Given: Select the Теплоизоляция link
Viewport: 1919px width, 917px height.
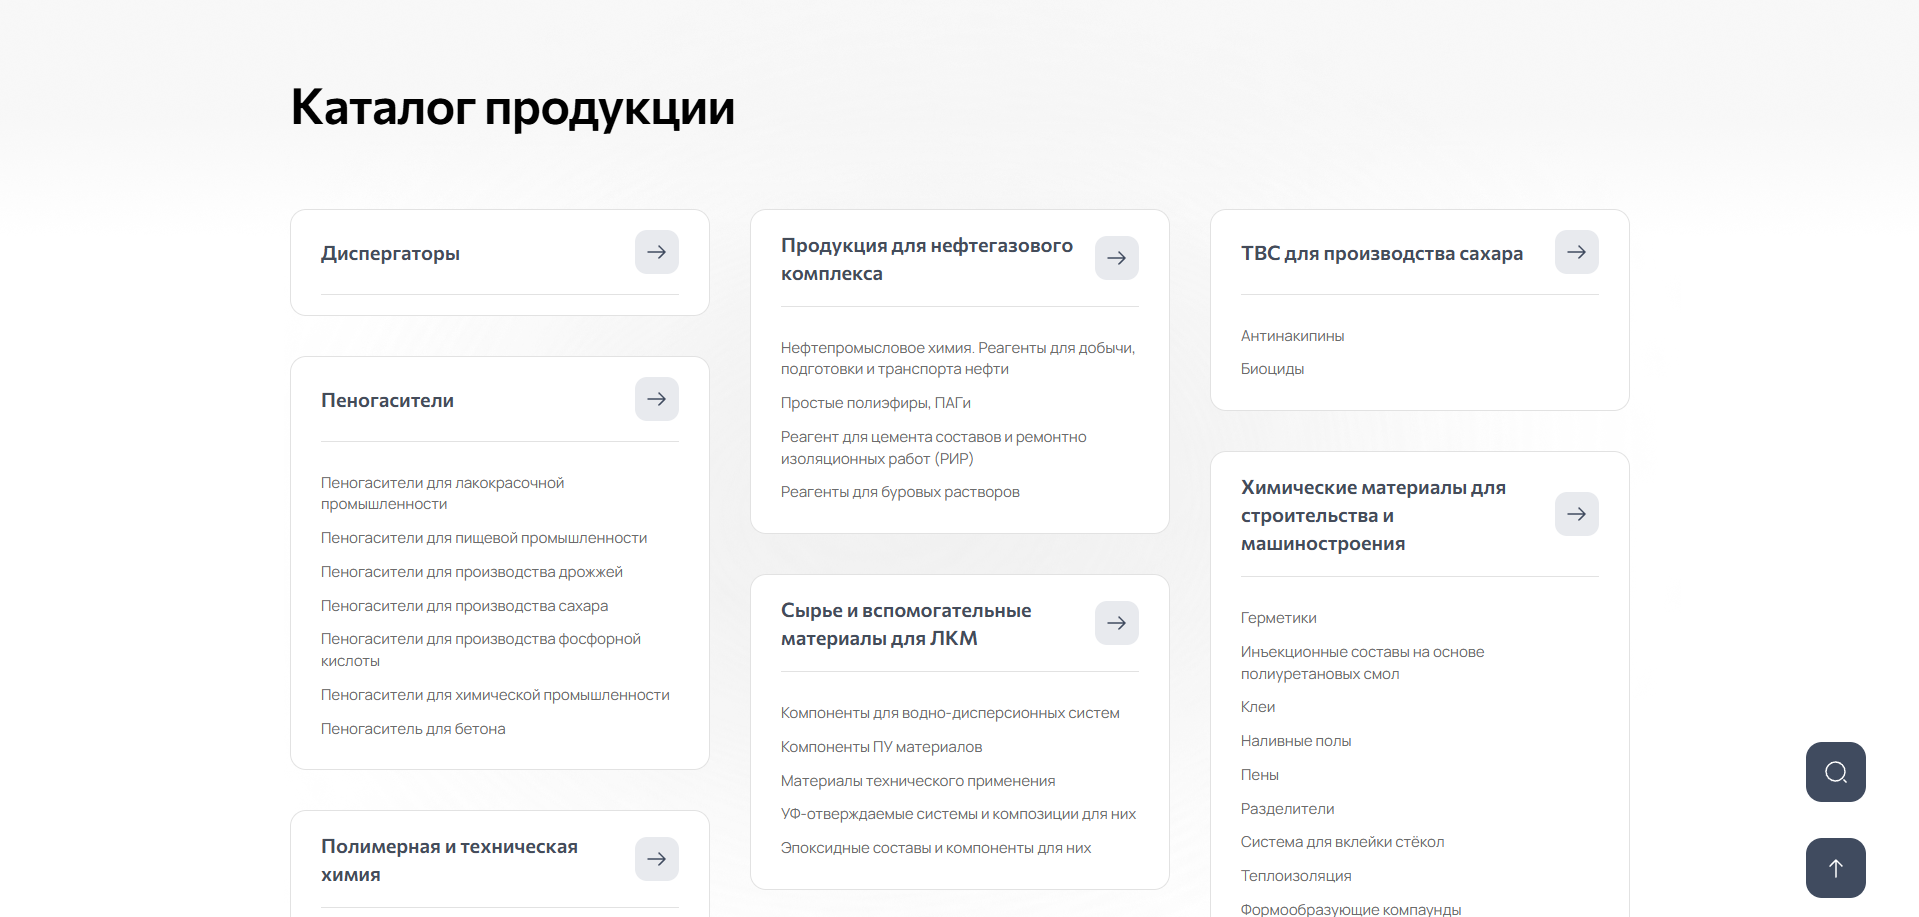Looking at the screenshot, I should (x=1296, y=876).
